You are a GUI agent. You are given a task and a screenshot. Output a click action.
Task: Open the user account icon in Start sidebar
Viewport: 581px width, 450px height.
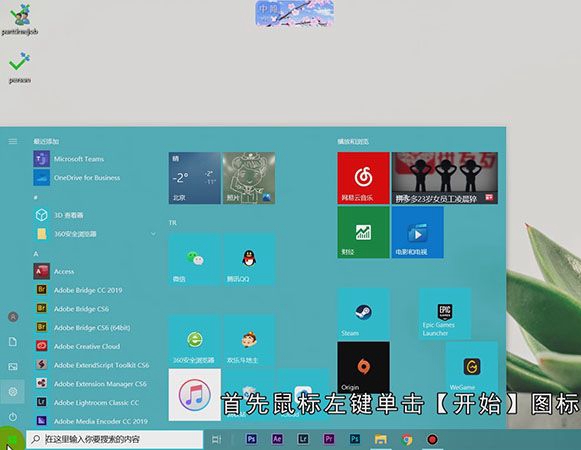[x=13, y=317]
